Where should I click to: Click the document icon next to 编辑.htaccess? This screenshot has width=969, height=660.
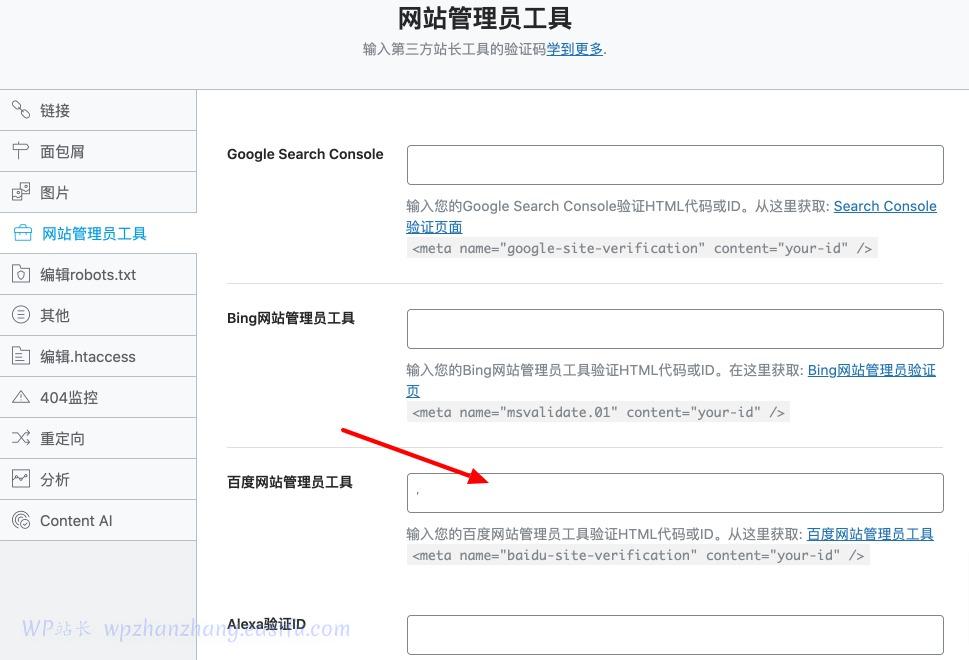click(x=21, y=356)
